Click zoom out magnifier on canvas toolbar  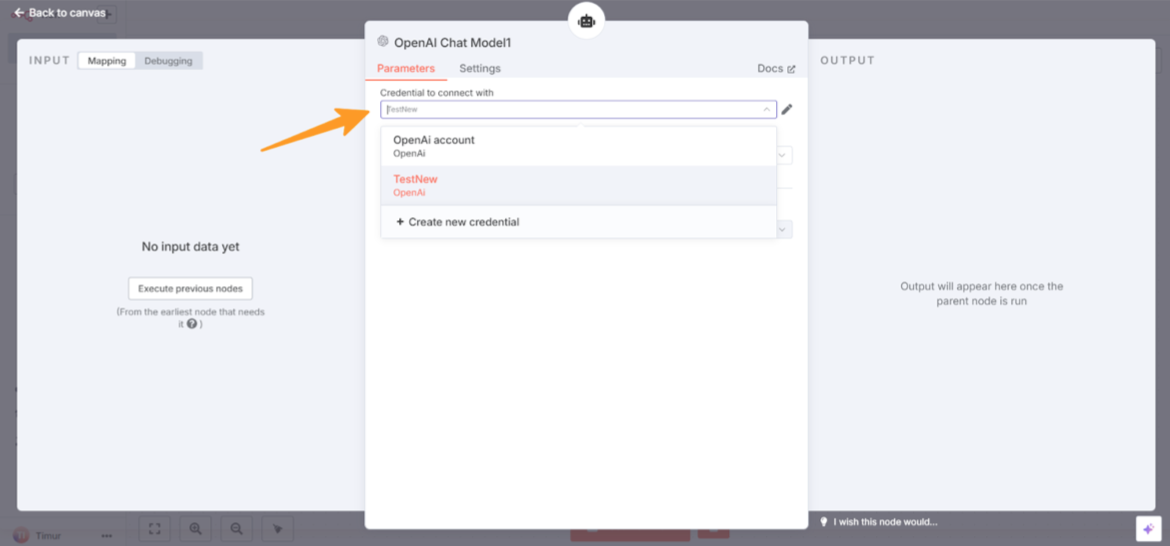[x=237, y=528]
